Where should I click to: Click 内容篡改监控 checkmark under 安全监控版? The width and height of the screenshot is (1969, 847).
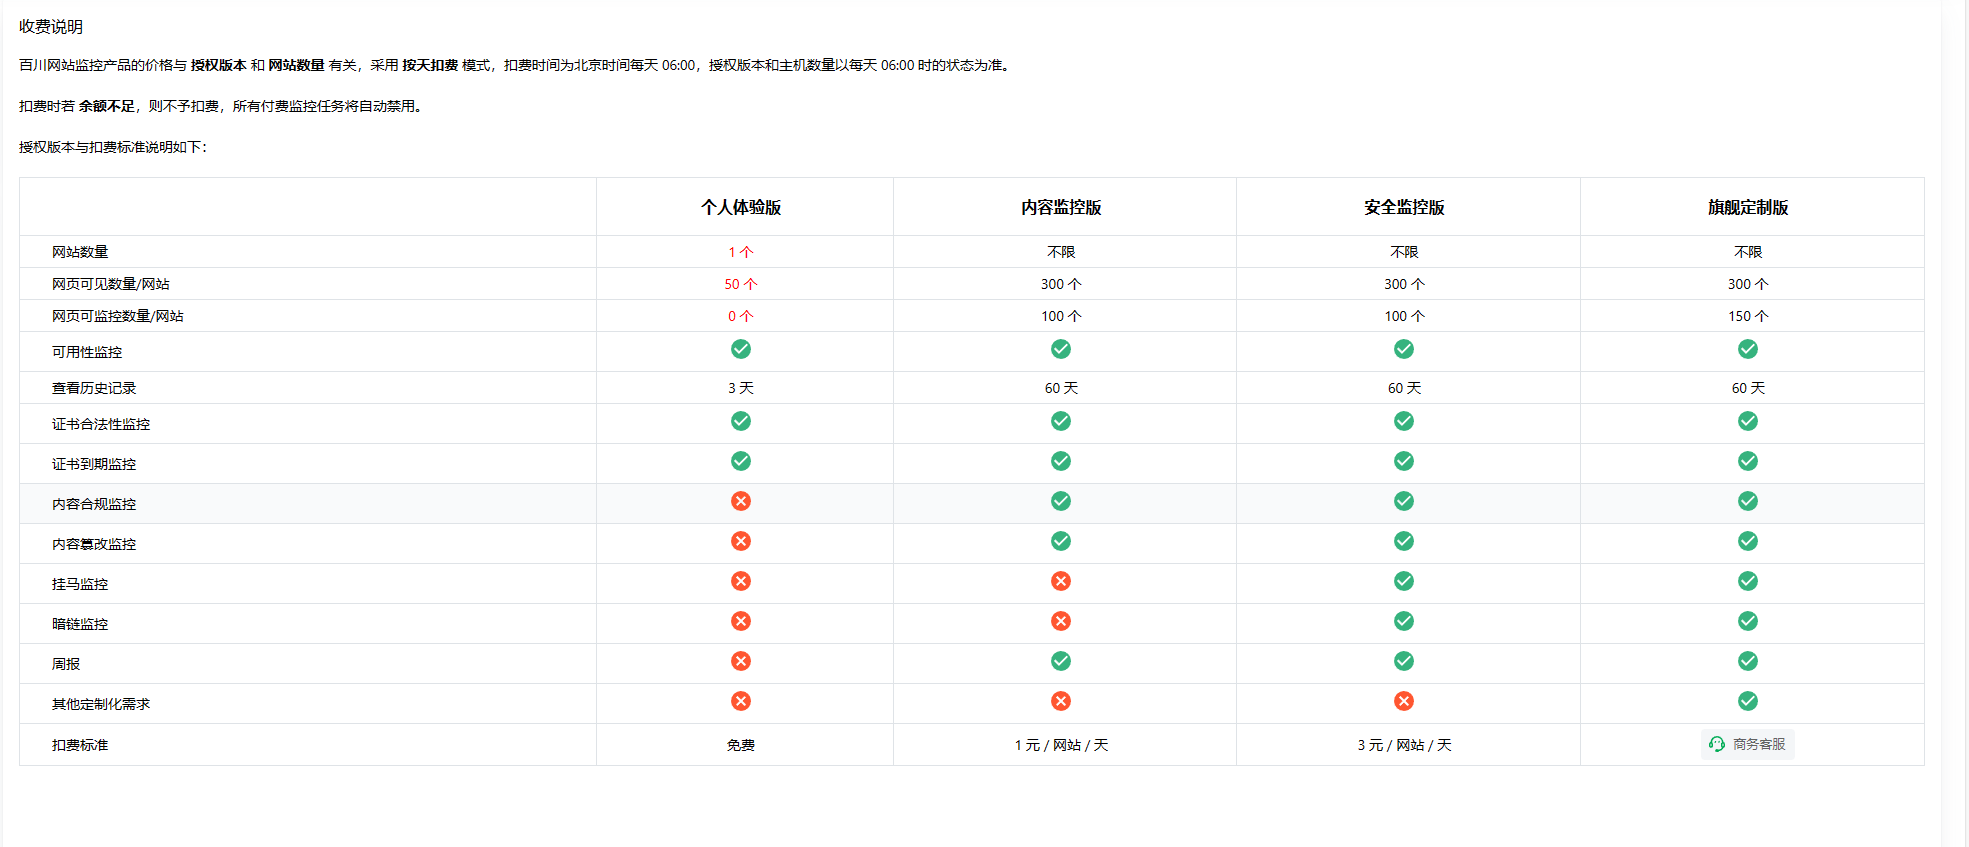pos(1404,541)
